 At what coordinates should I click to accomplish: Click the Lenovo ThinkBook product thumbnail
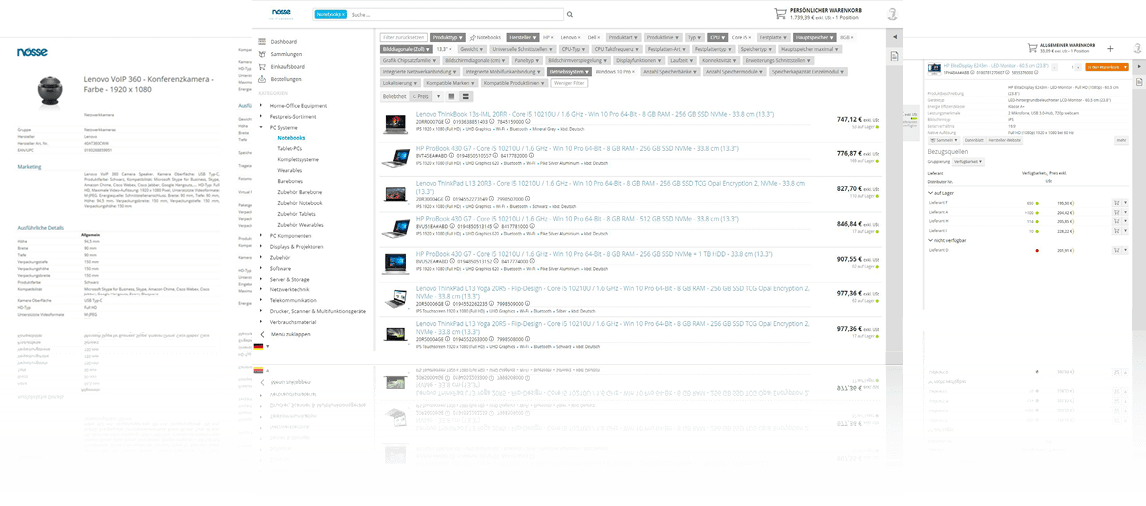[x=395, y=124]
